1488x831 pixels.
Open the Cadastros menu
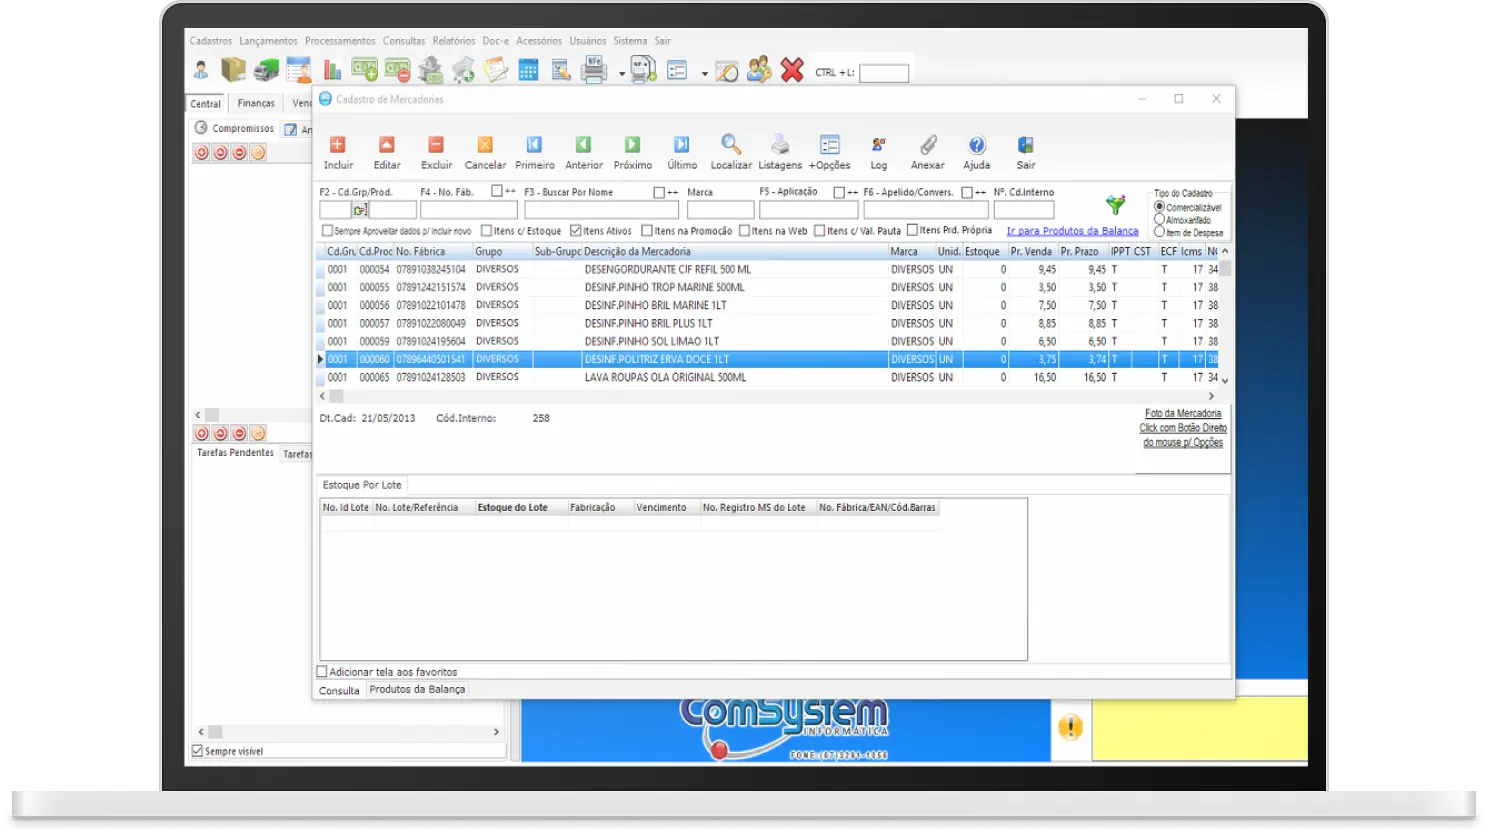(x=210, y=41)
